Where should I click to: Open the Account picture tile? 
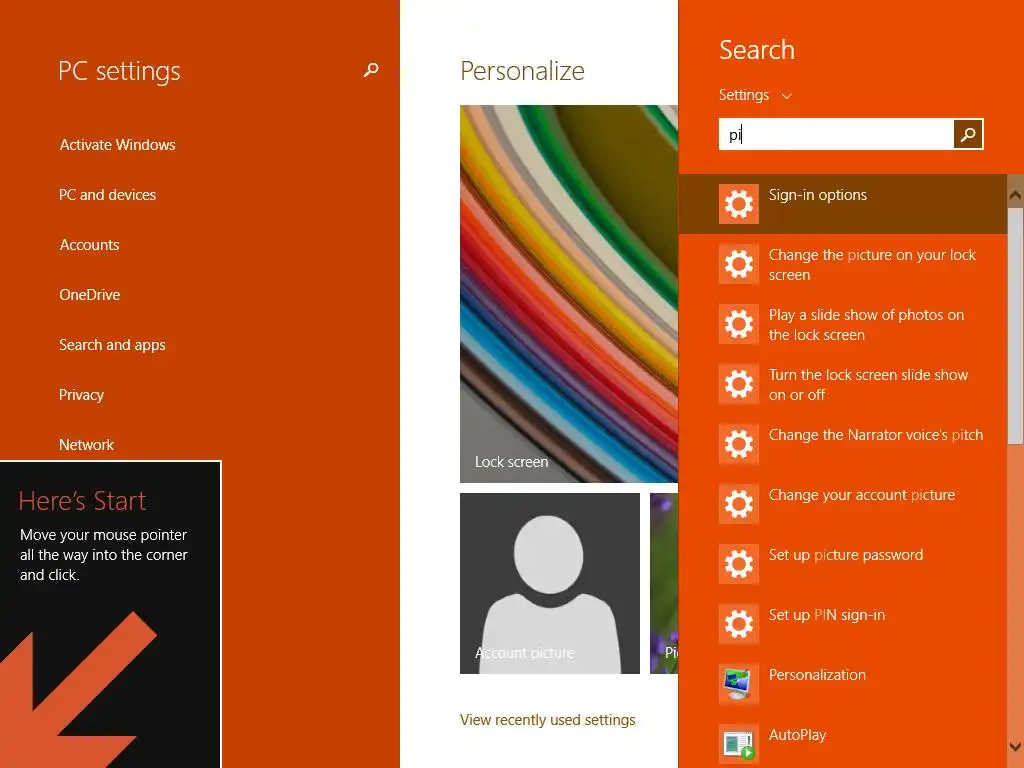click(550, 583)
